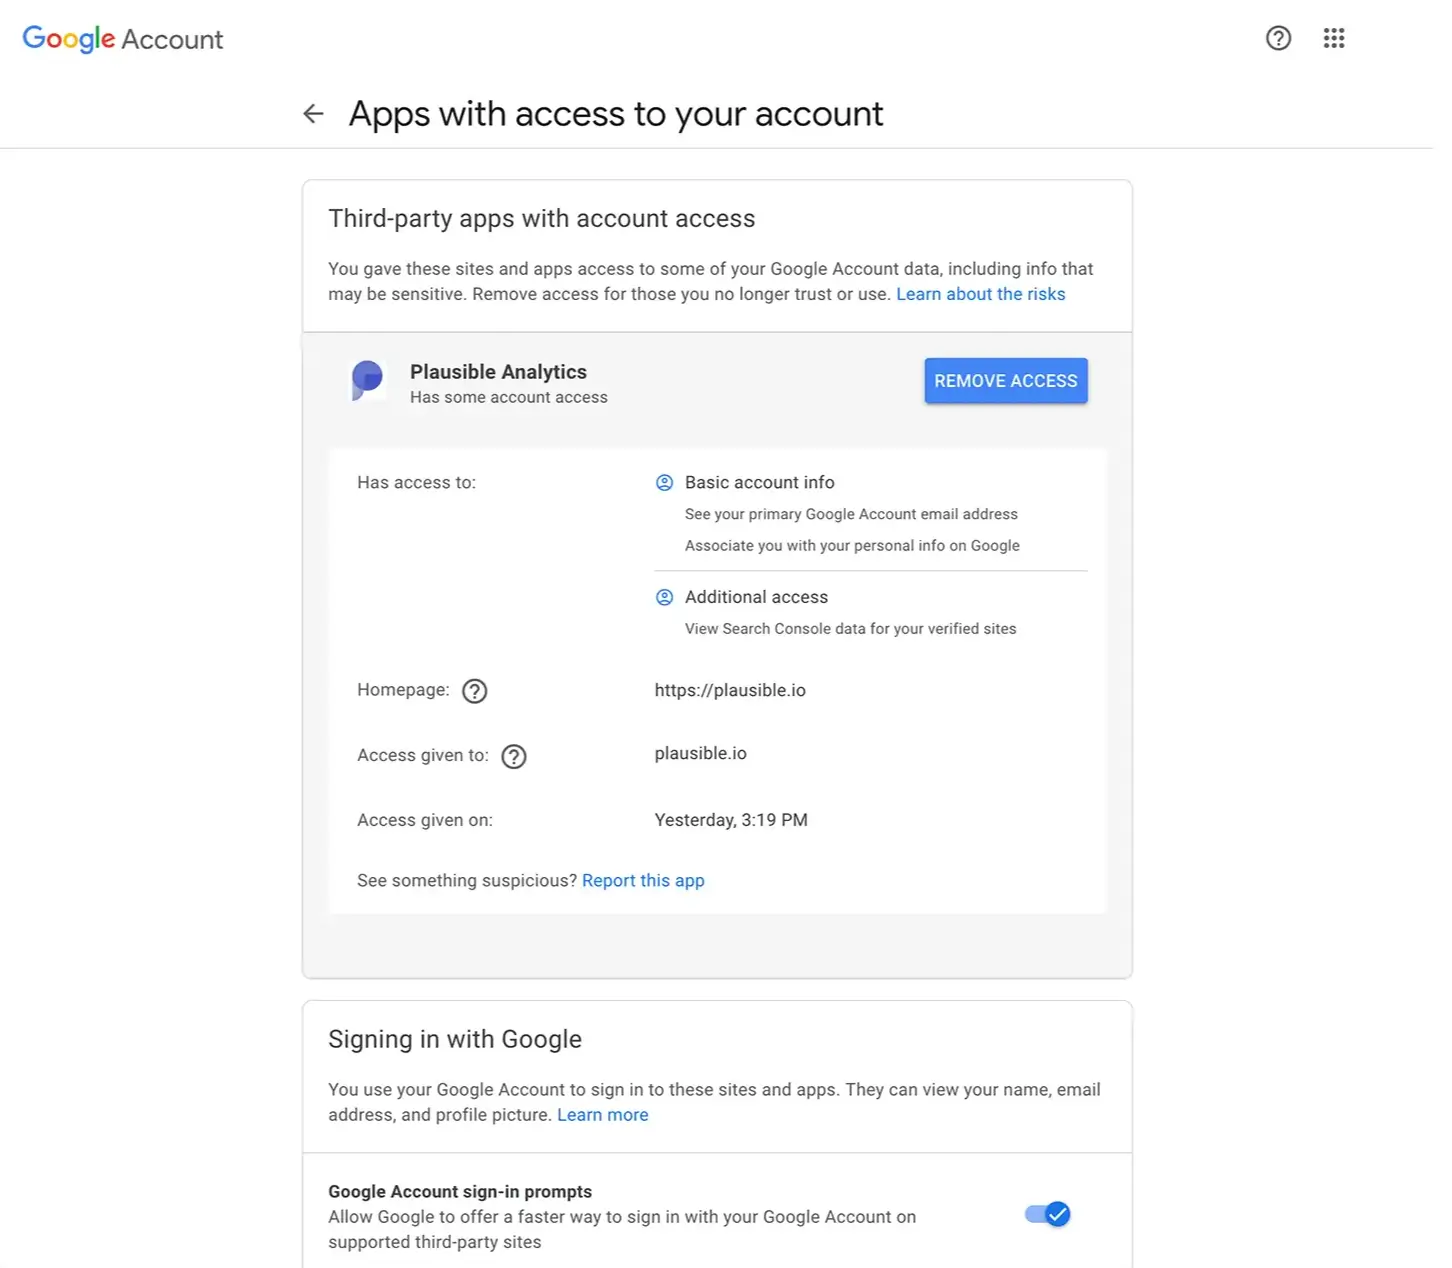
Task: Toggle the blue sign-in prompts switch off
Action: click(1046, 1214)
